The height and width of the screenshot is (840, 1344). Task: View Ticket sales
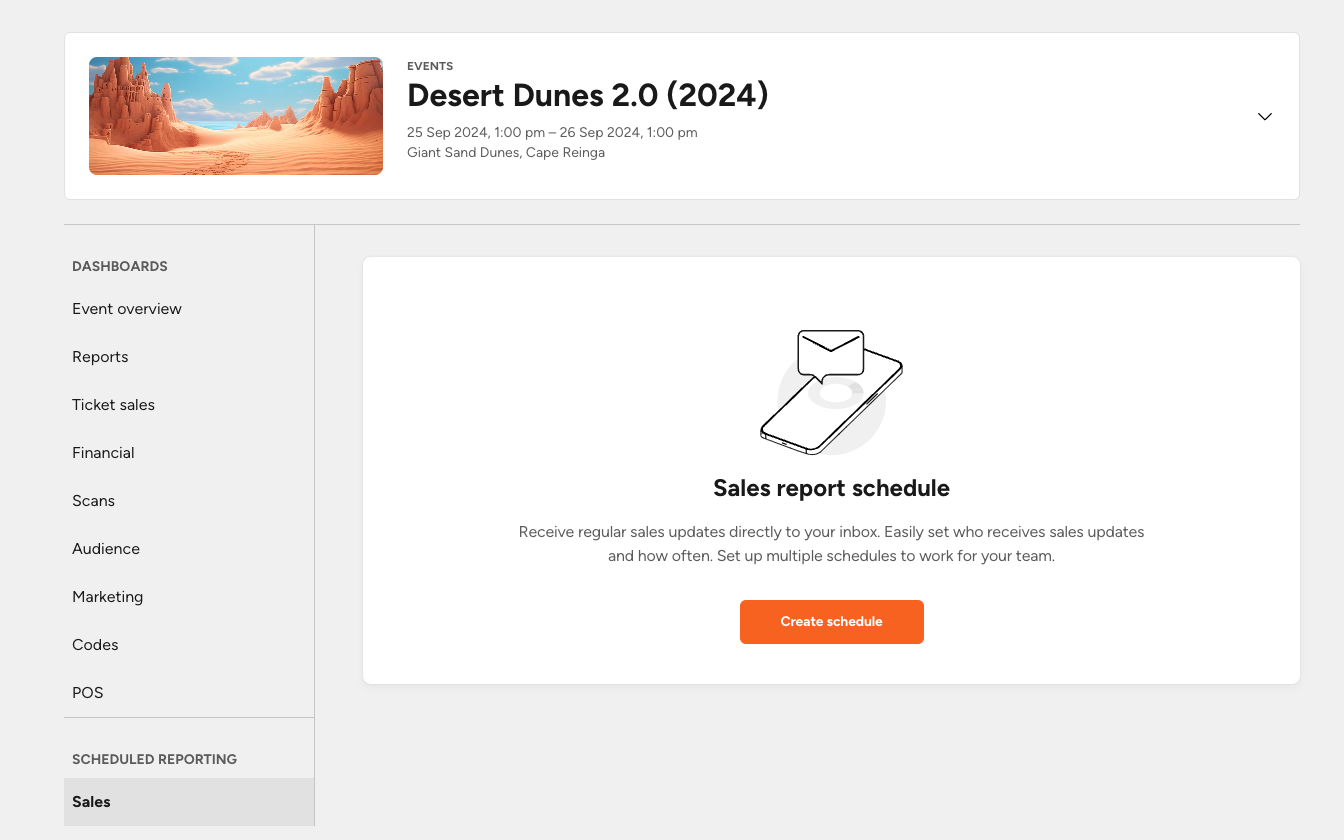coord(113,404)
